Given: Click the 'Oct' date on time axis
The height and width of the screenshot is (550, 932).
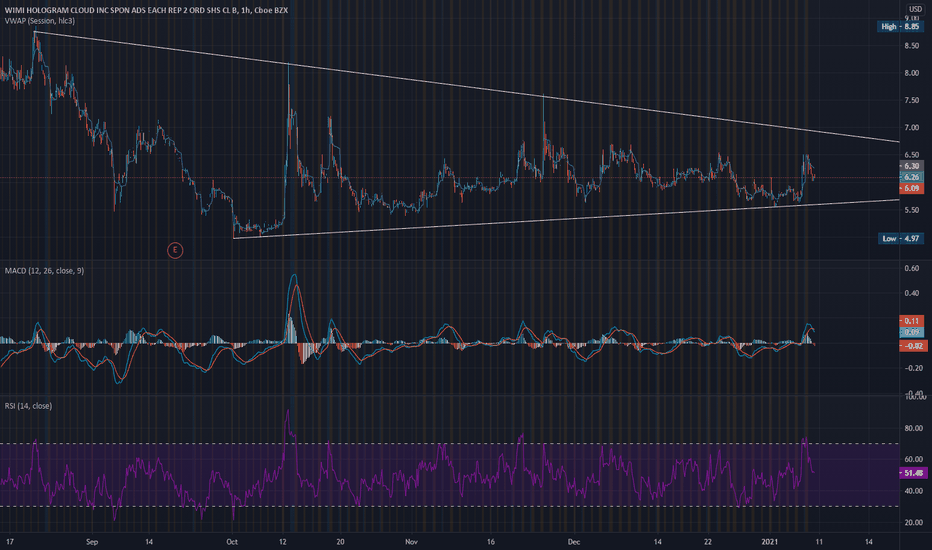Looking at the screenshot, I should (232, 542).
